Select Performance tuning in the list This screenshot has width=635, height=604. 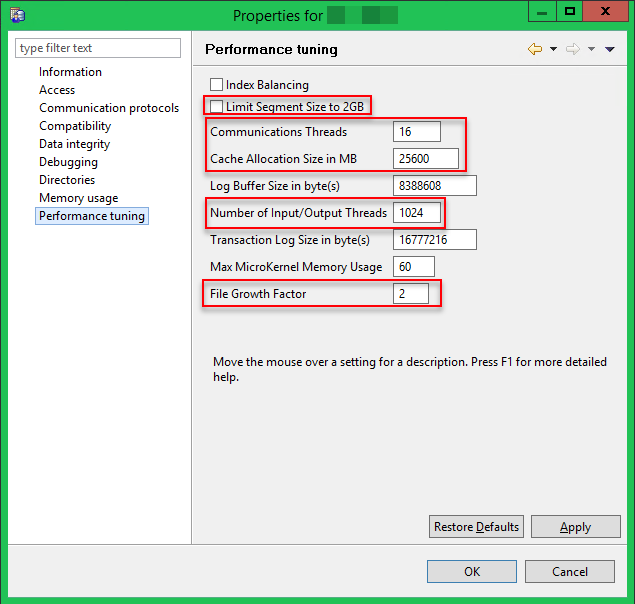[x=92, y=216]
